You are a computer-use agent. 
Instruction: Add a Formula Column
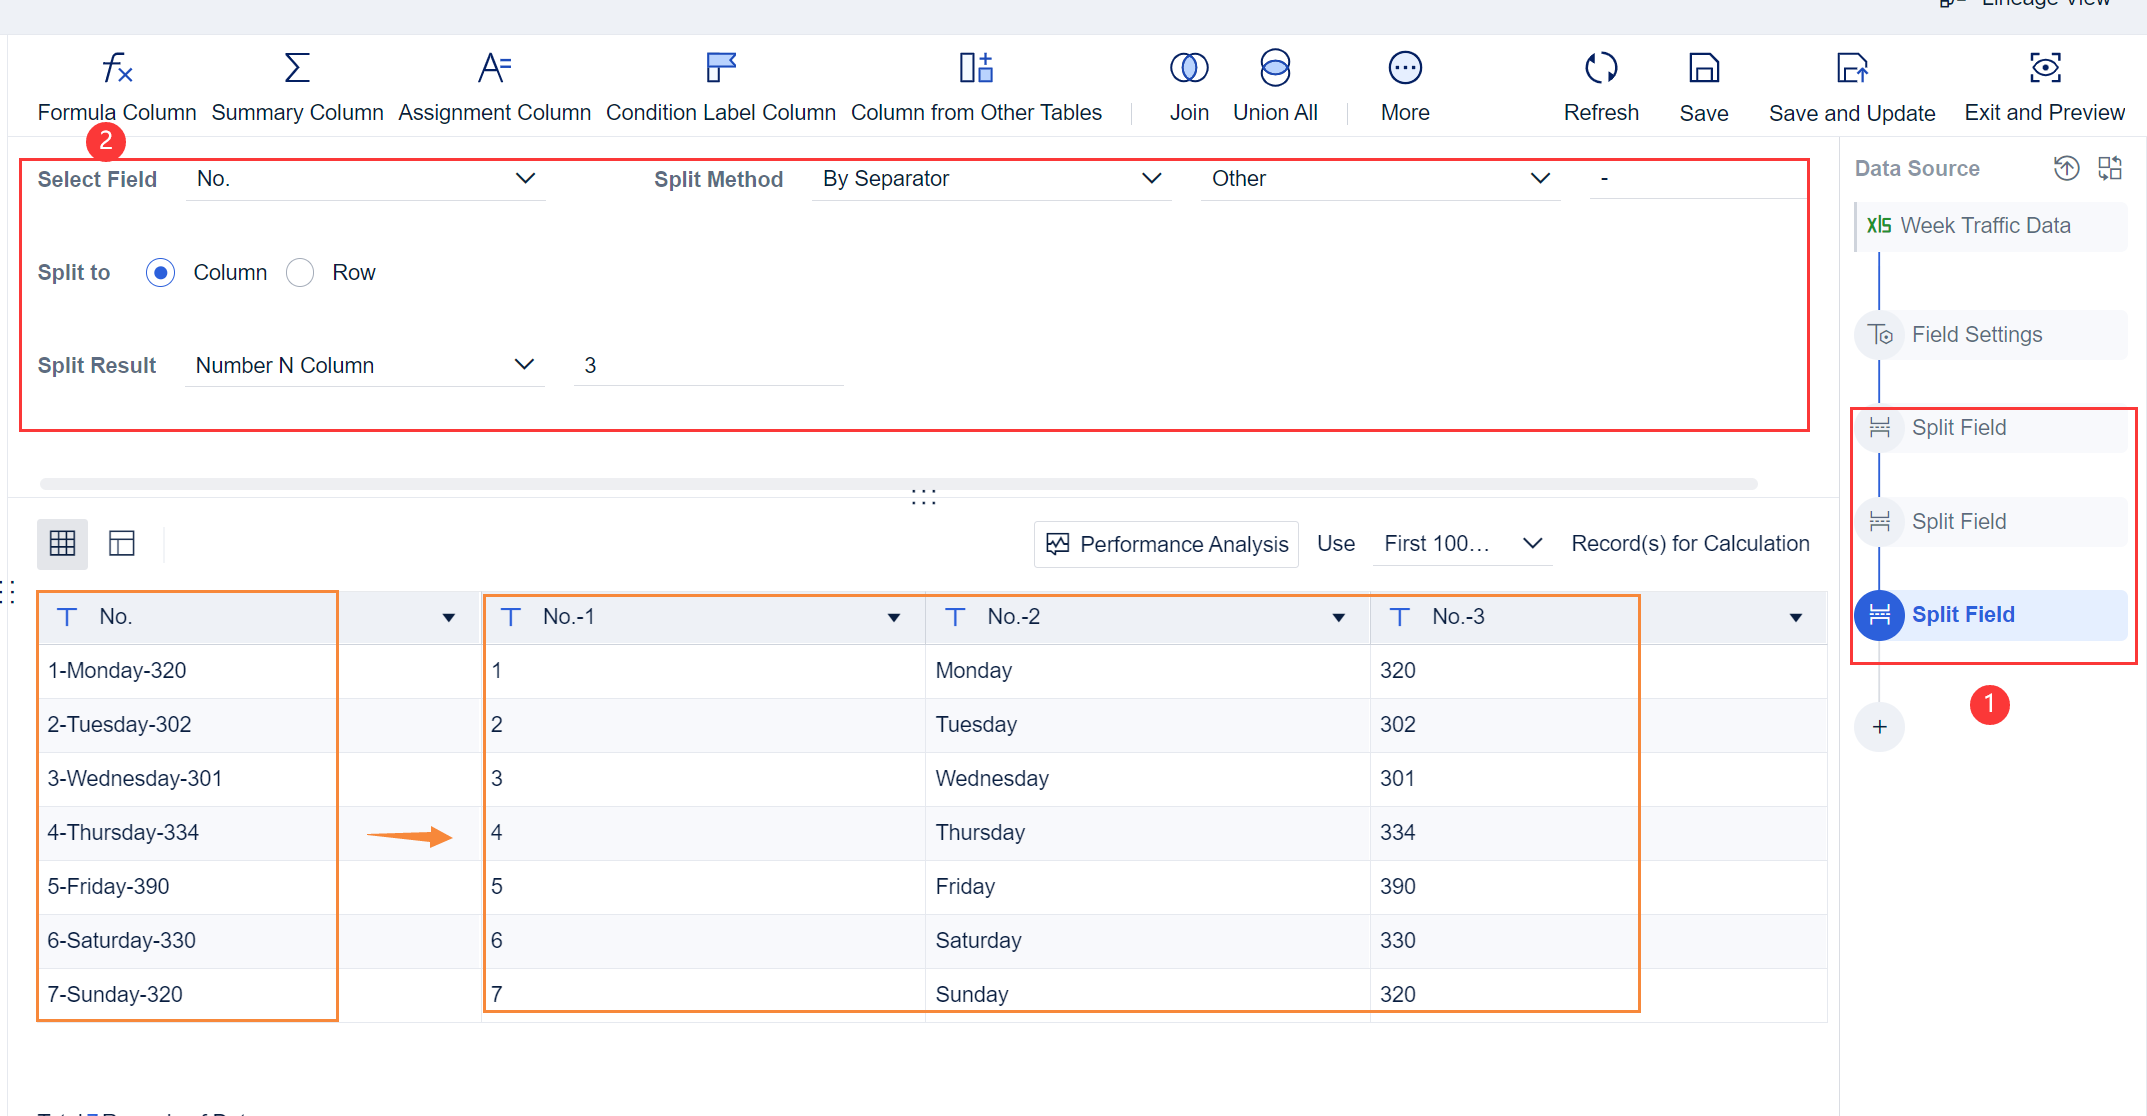pyautogui.click(x=117, y=87)
